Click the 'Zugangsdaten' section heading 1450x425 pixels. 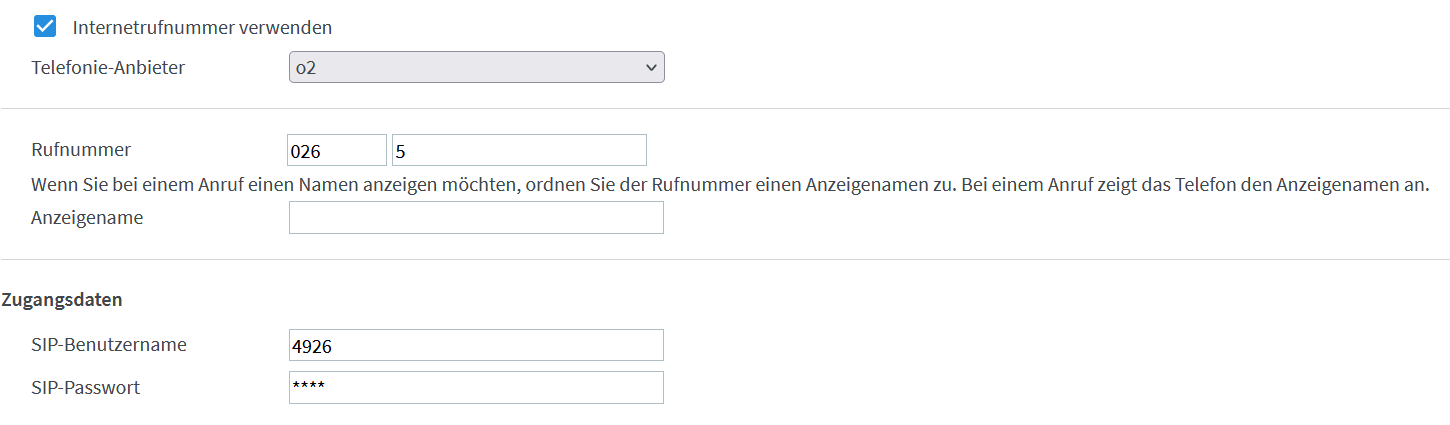(x=63, y=299)
